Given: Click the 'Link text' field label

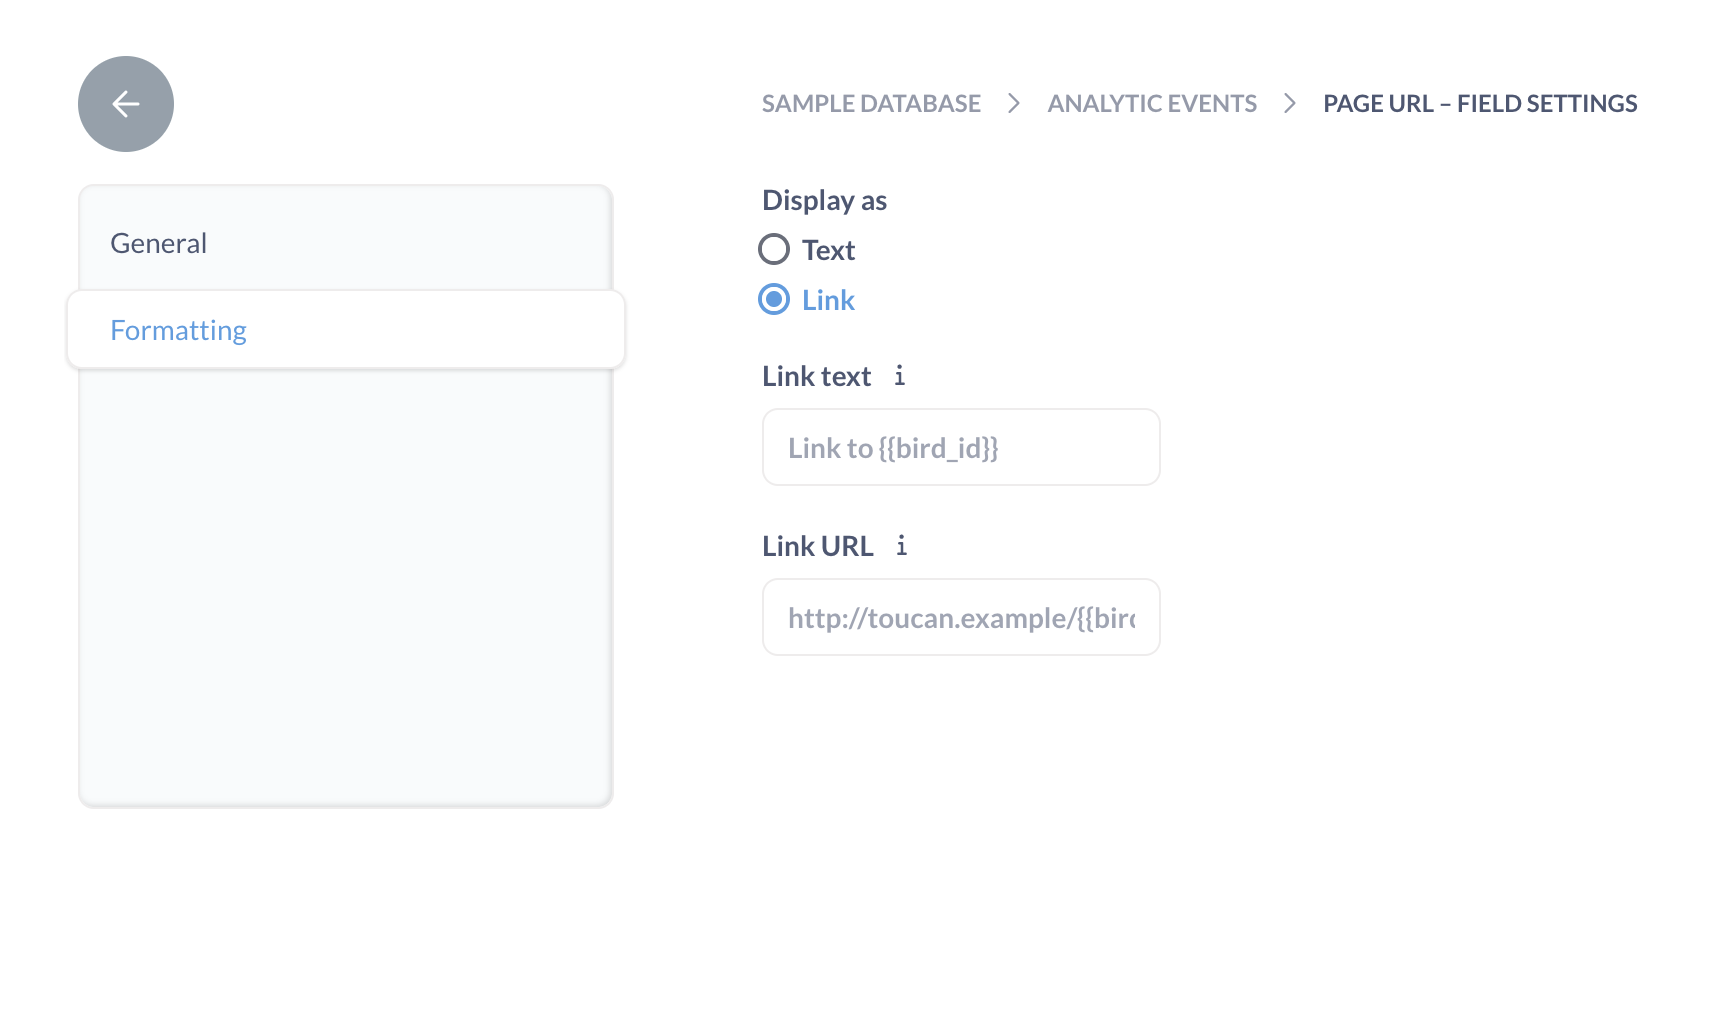Looking at the screenshot, I should [x=816, y=377].
